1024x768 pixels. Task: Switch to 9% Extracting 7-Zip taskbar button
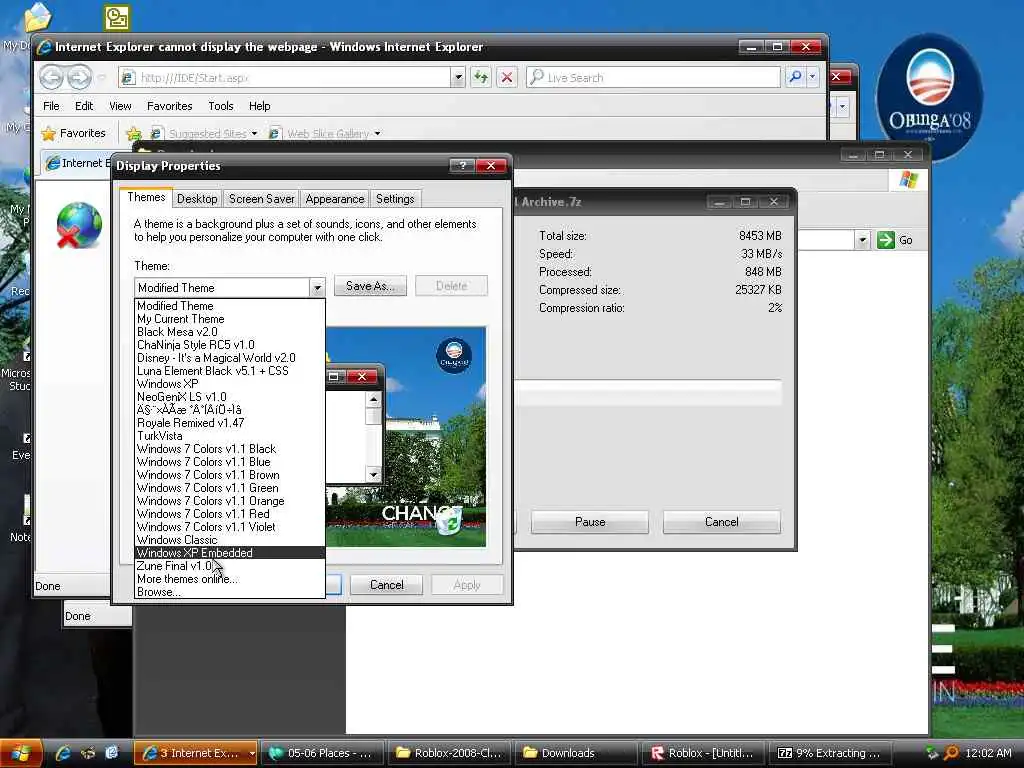(x=830, y=753)
